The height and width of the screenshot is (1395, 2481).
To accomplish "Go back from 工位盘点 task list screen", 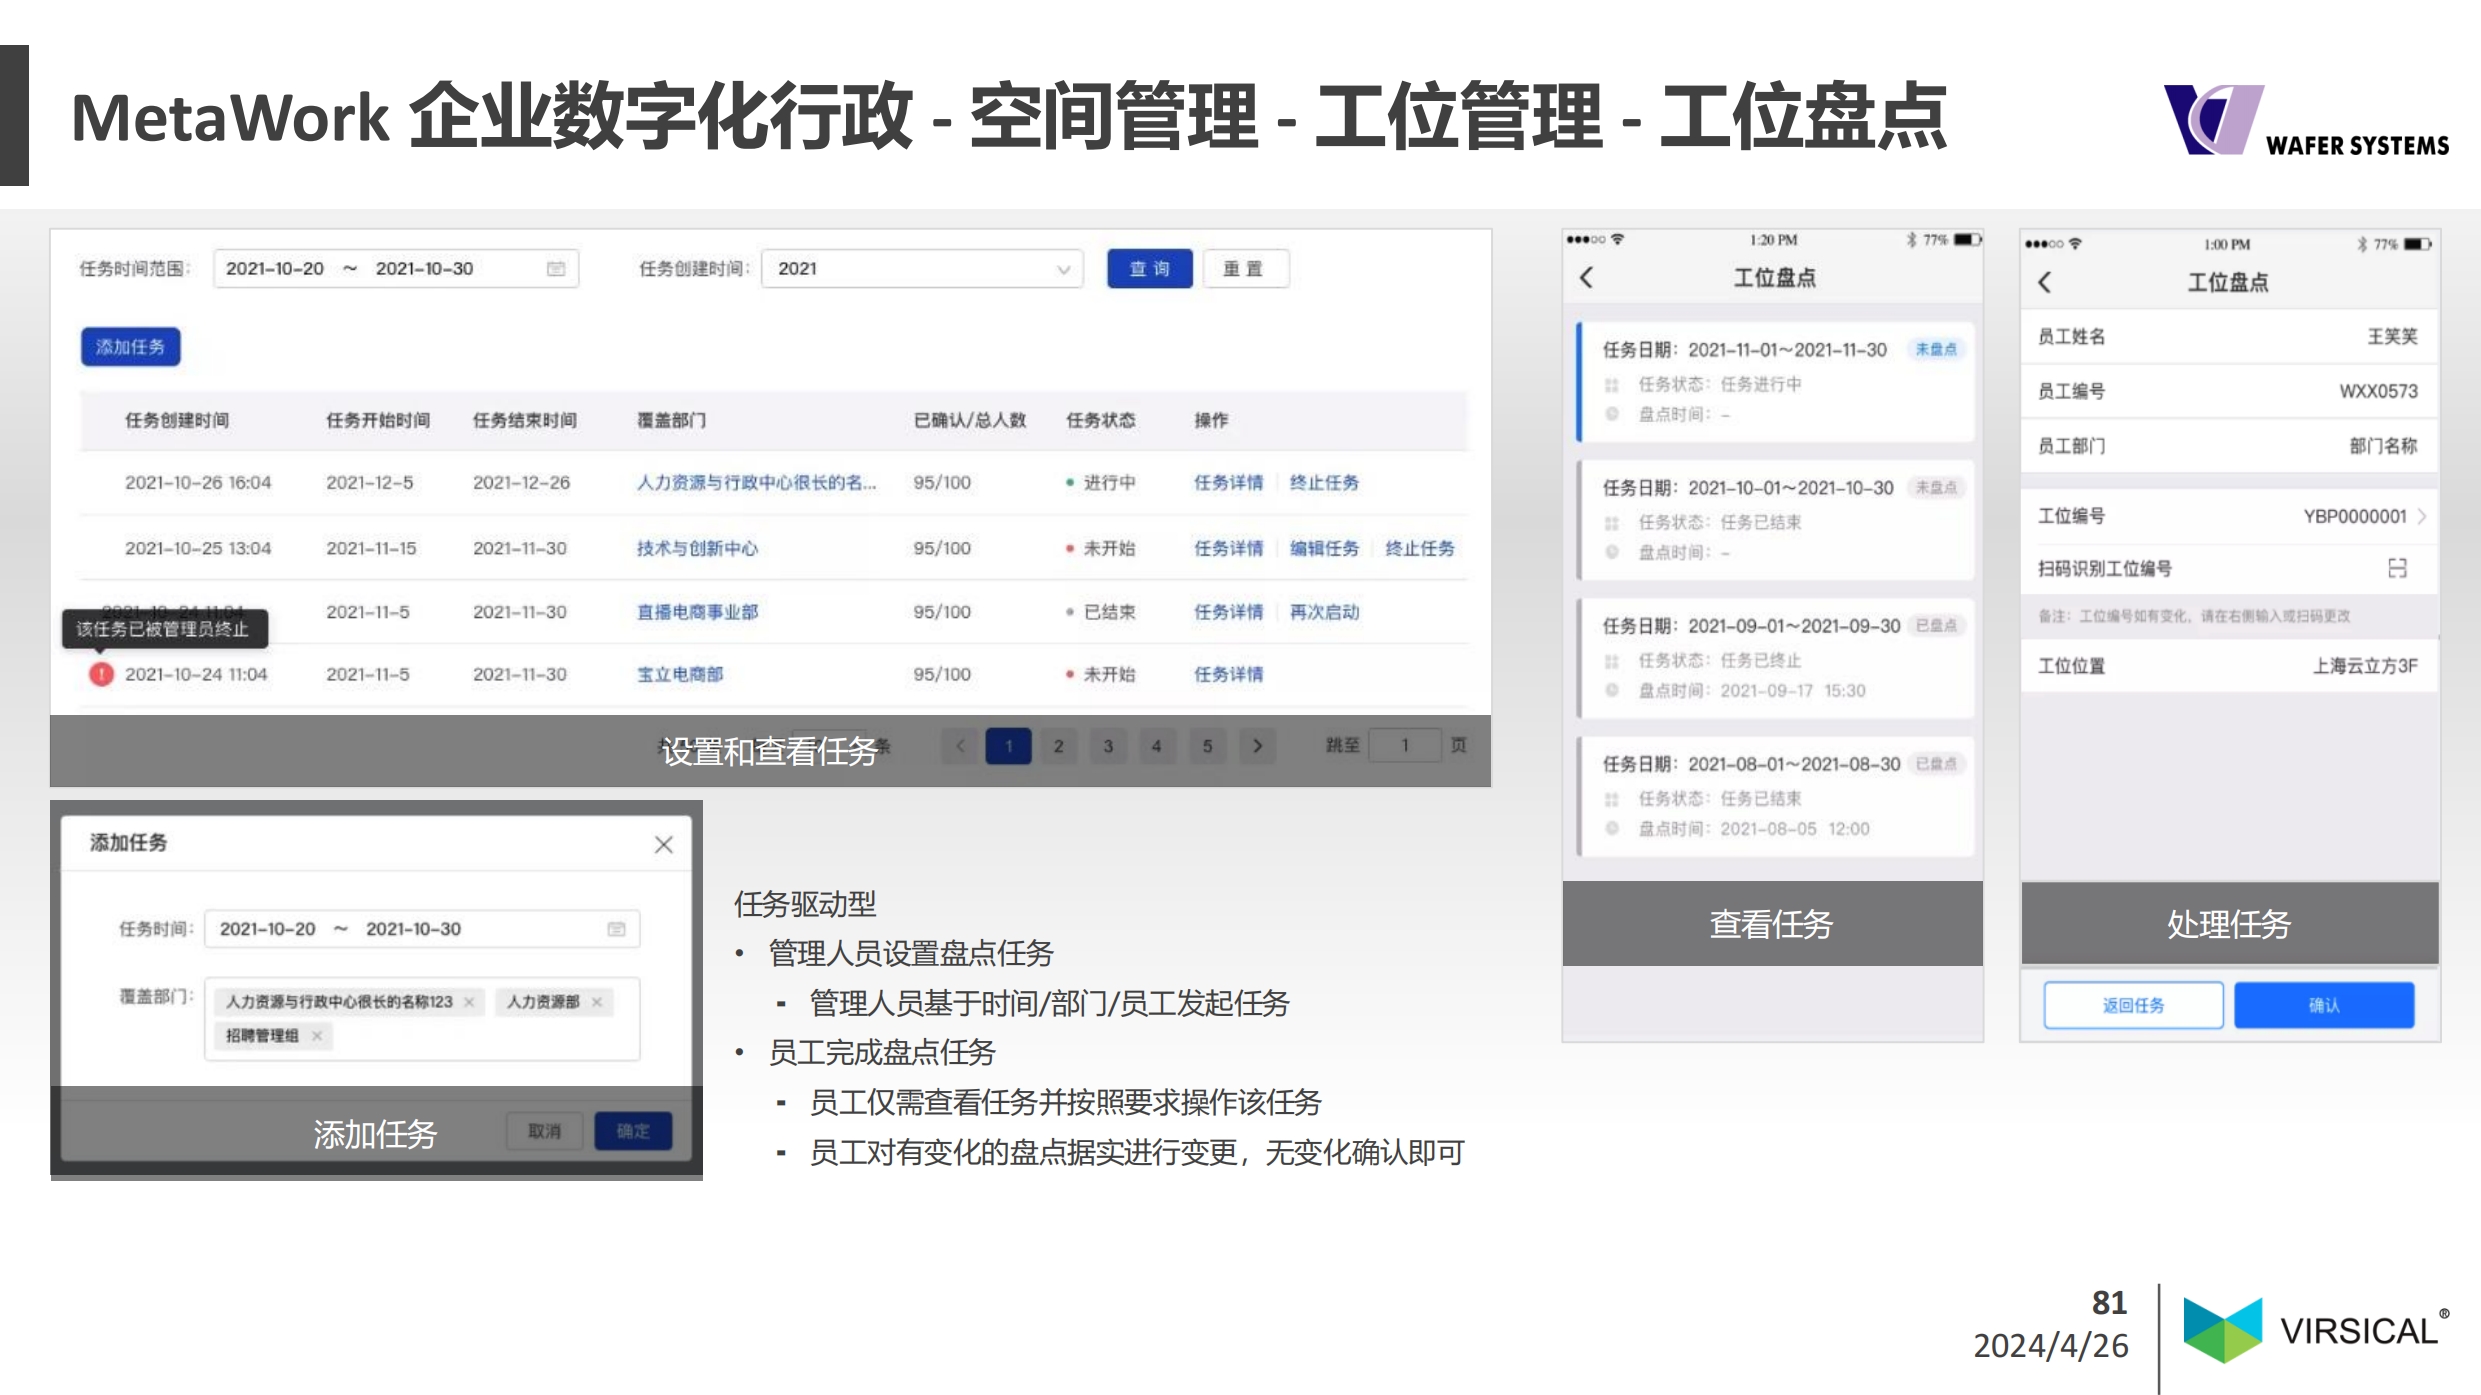I will 1587,278.
